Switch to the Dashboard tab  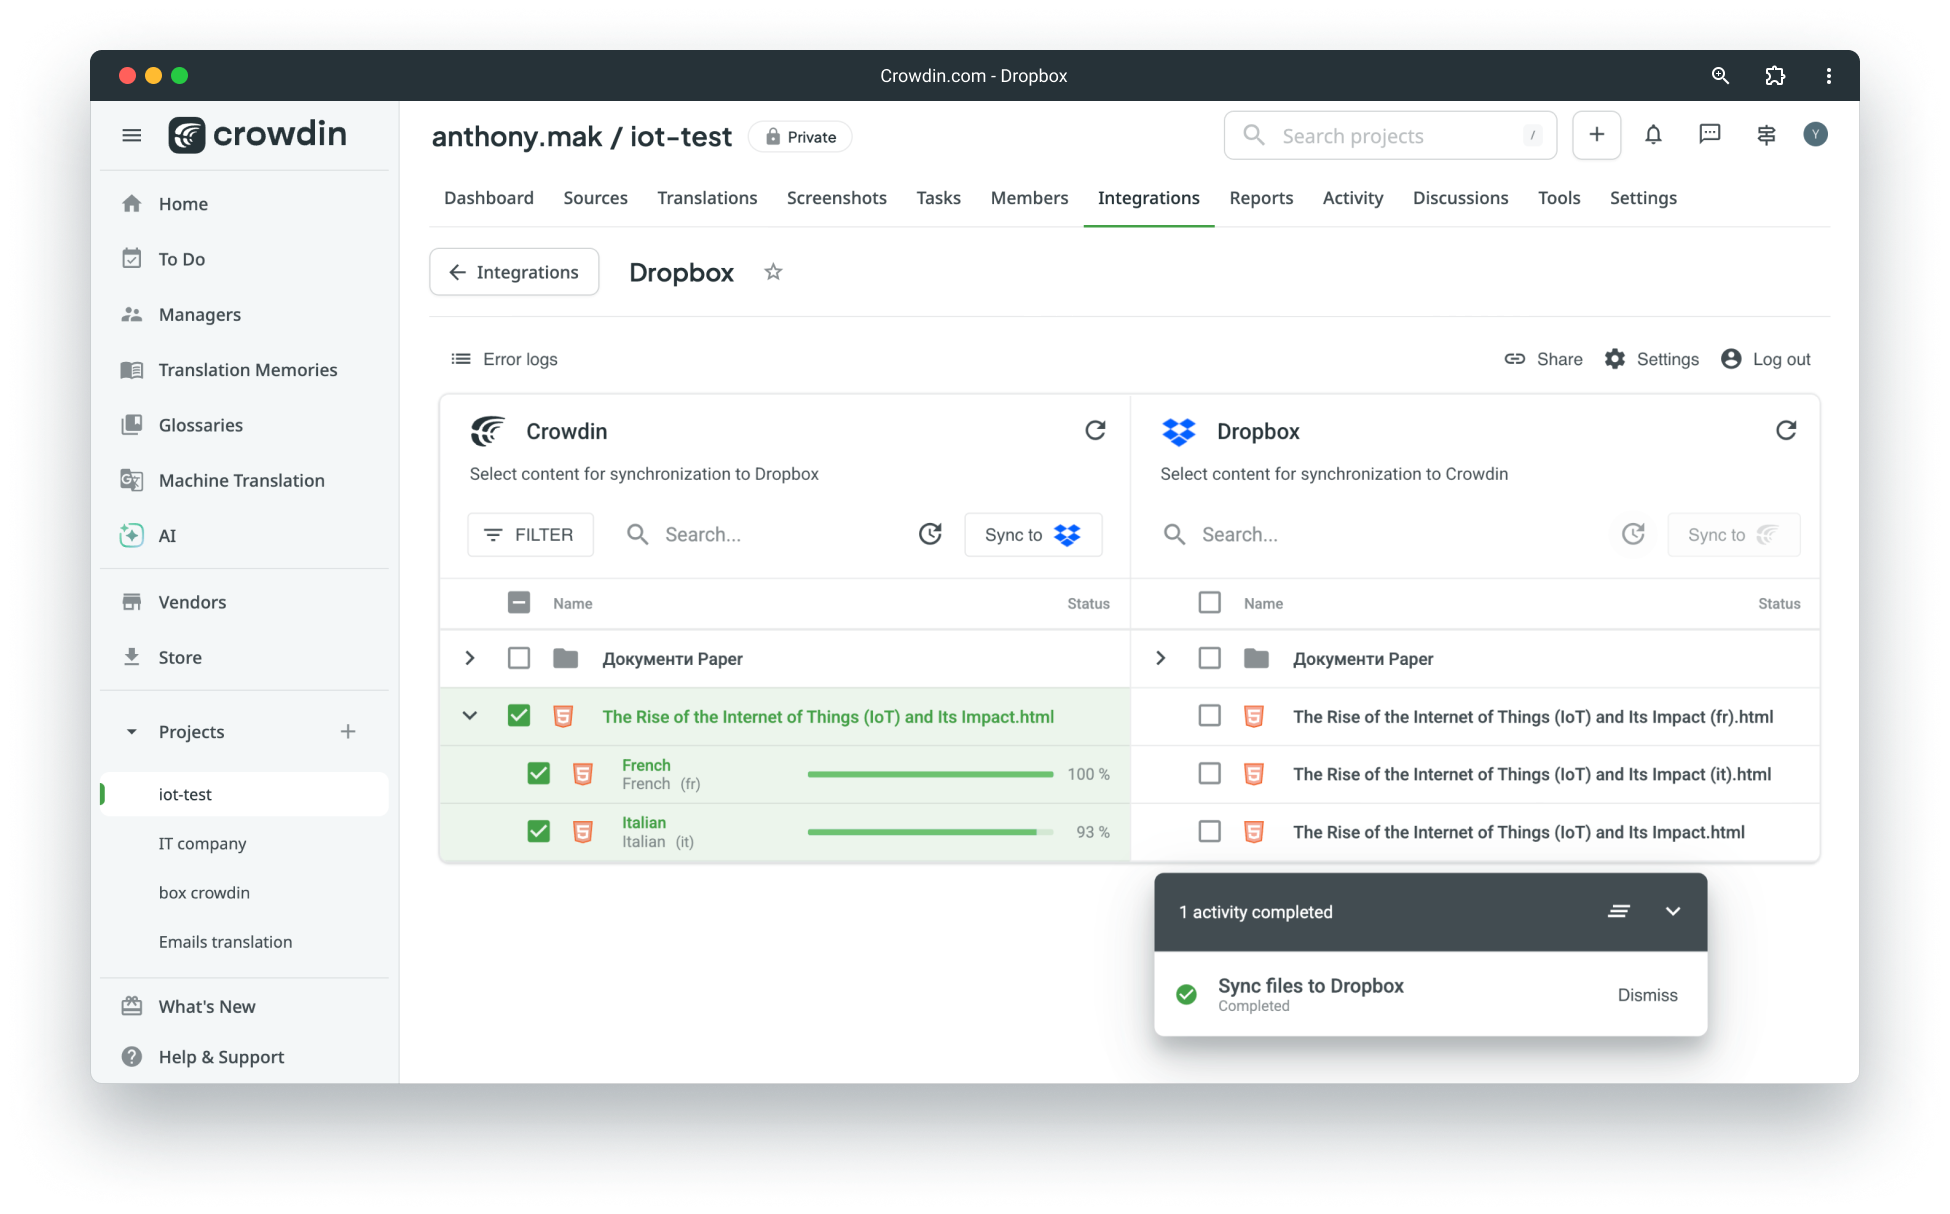click(489, 198)
